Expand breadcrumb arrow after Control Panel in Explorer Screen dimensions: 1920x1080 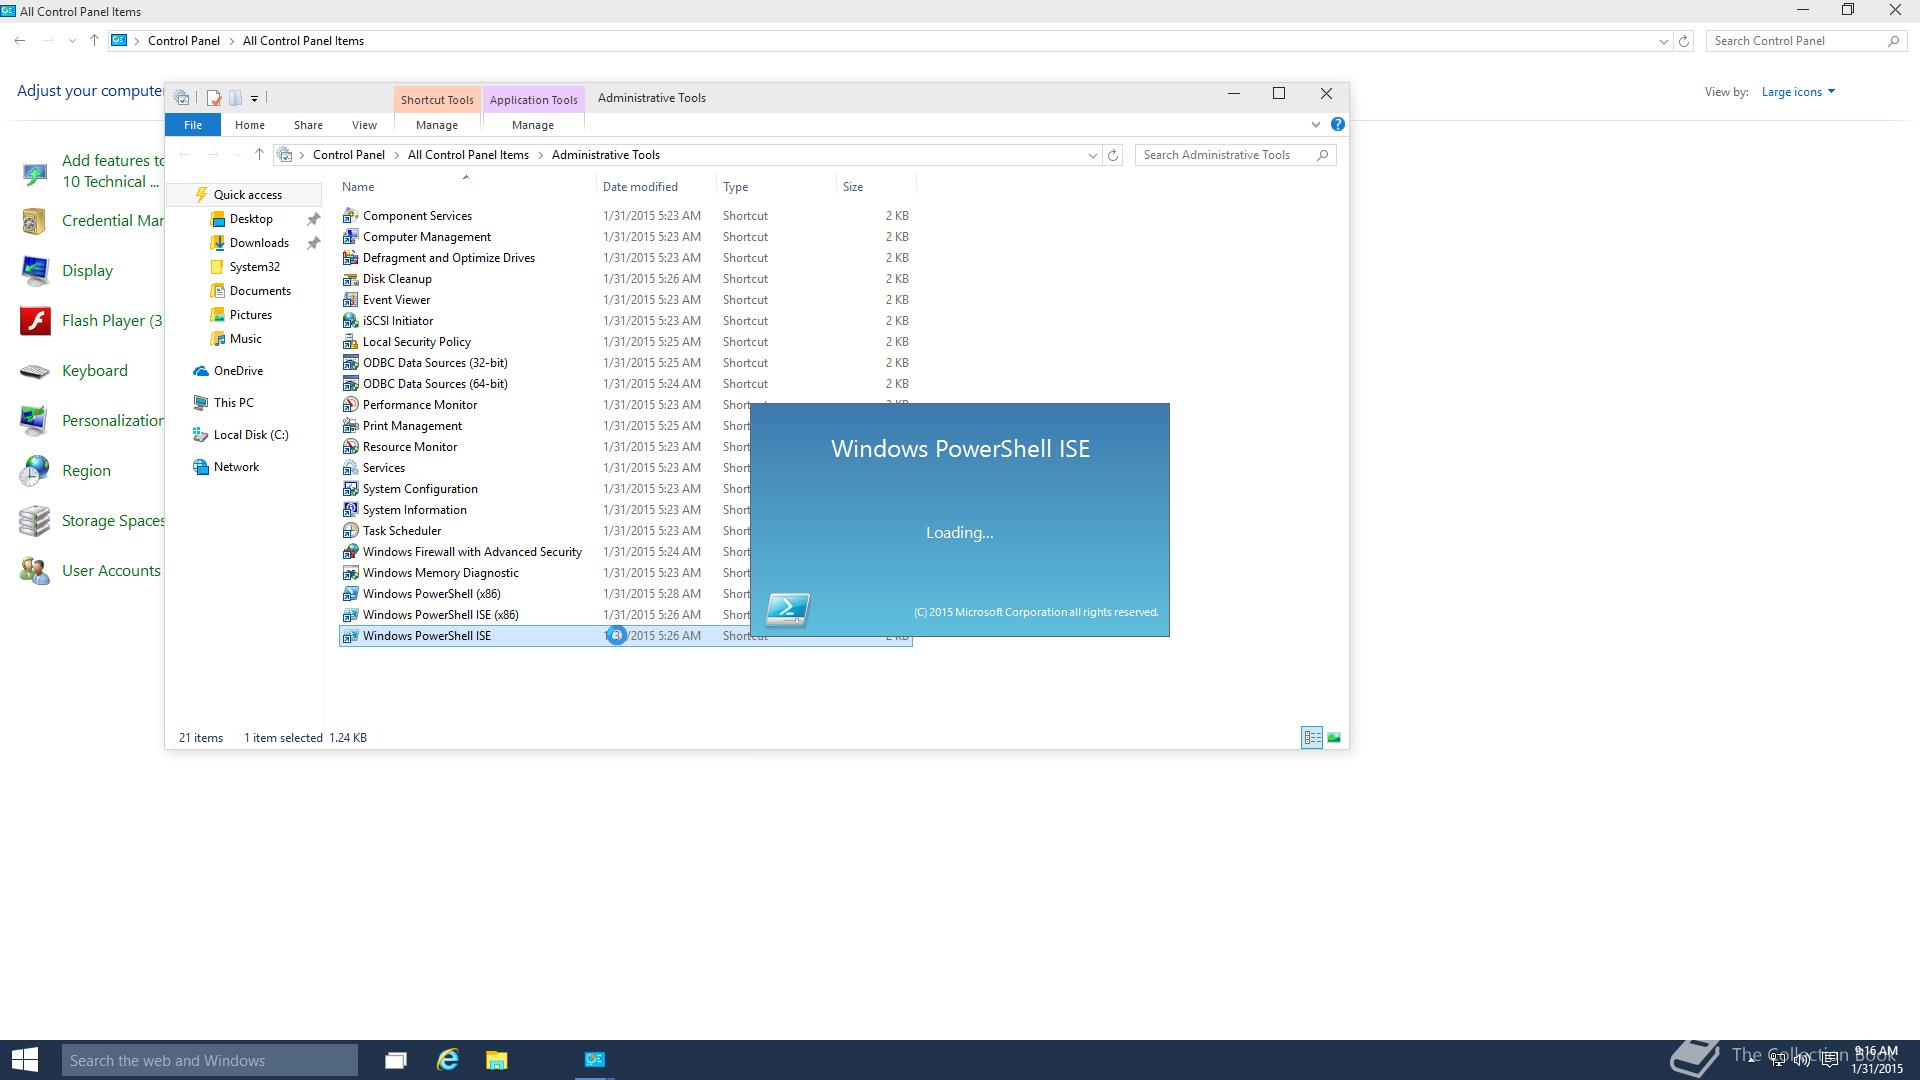pyautogui.click(x=396, y=155)
